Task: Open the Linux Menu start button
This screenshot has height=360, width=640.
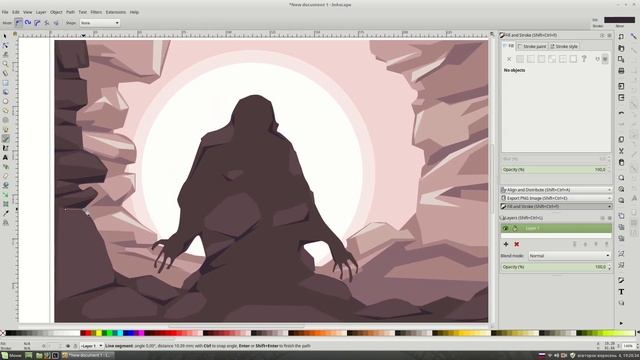Action: [12, 356]
